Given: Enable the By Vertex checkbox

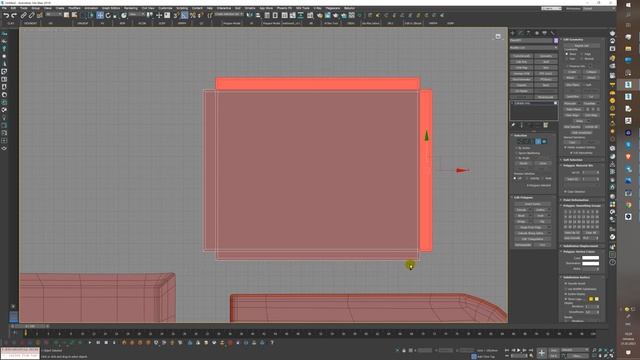Looking at the screenshot, I should point(516,148).
